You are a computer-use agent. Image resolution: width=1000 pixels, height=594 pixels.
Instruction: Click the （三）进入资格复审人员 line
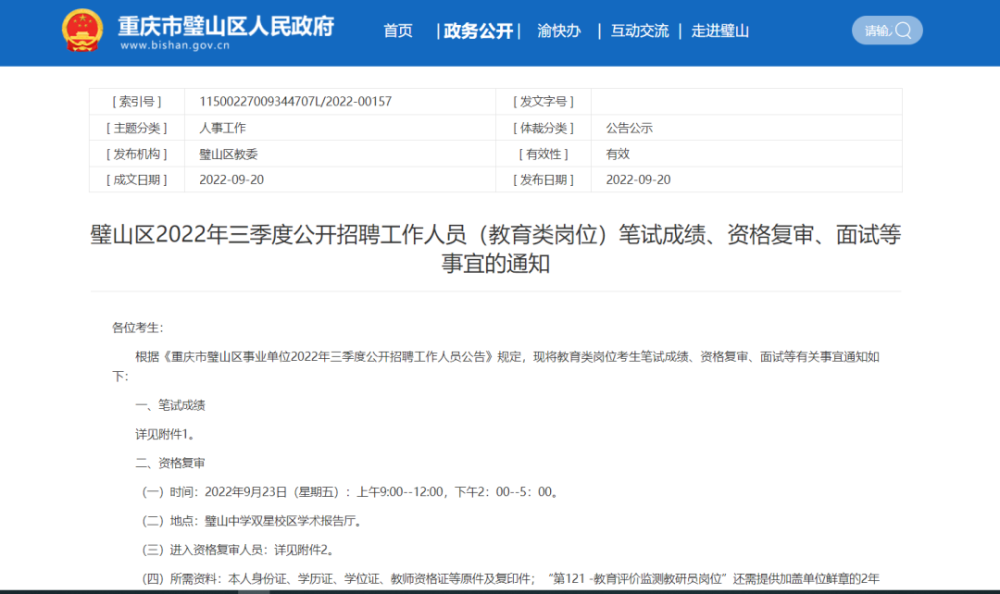click(x=238, y=550)
